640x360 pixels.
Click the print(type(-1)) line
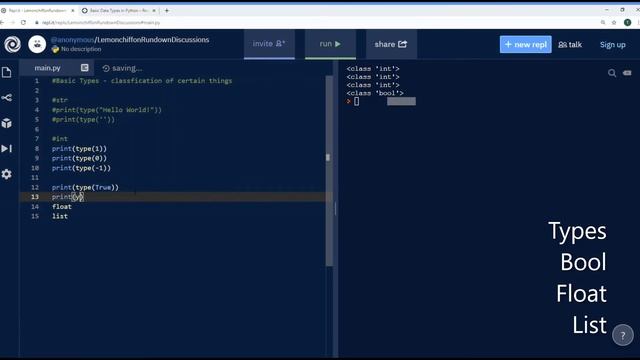click(81, 168)
